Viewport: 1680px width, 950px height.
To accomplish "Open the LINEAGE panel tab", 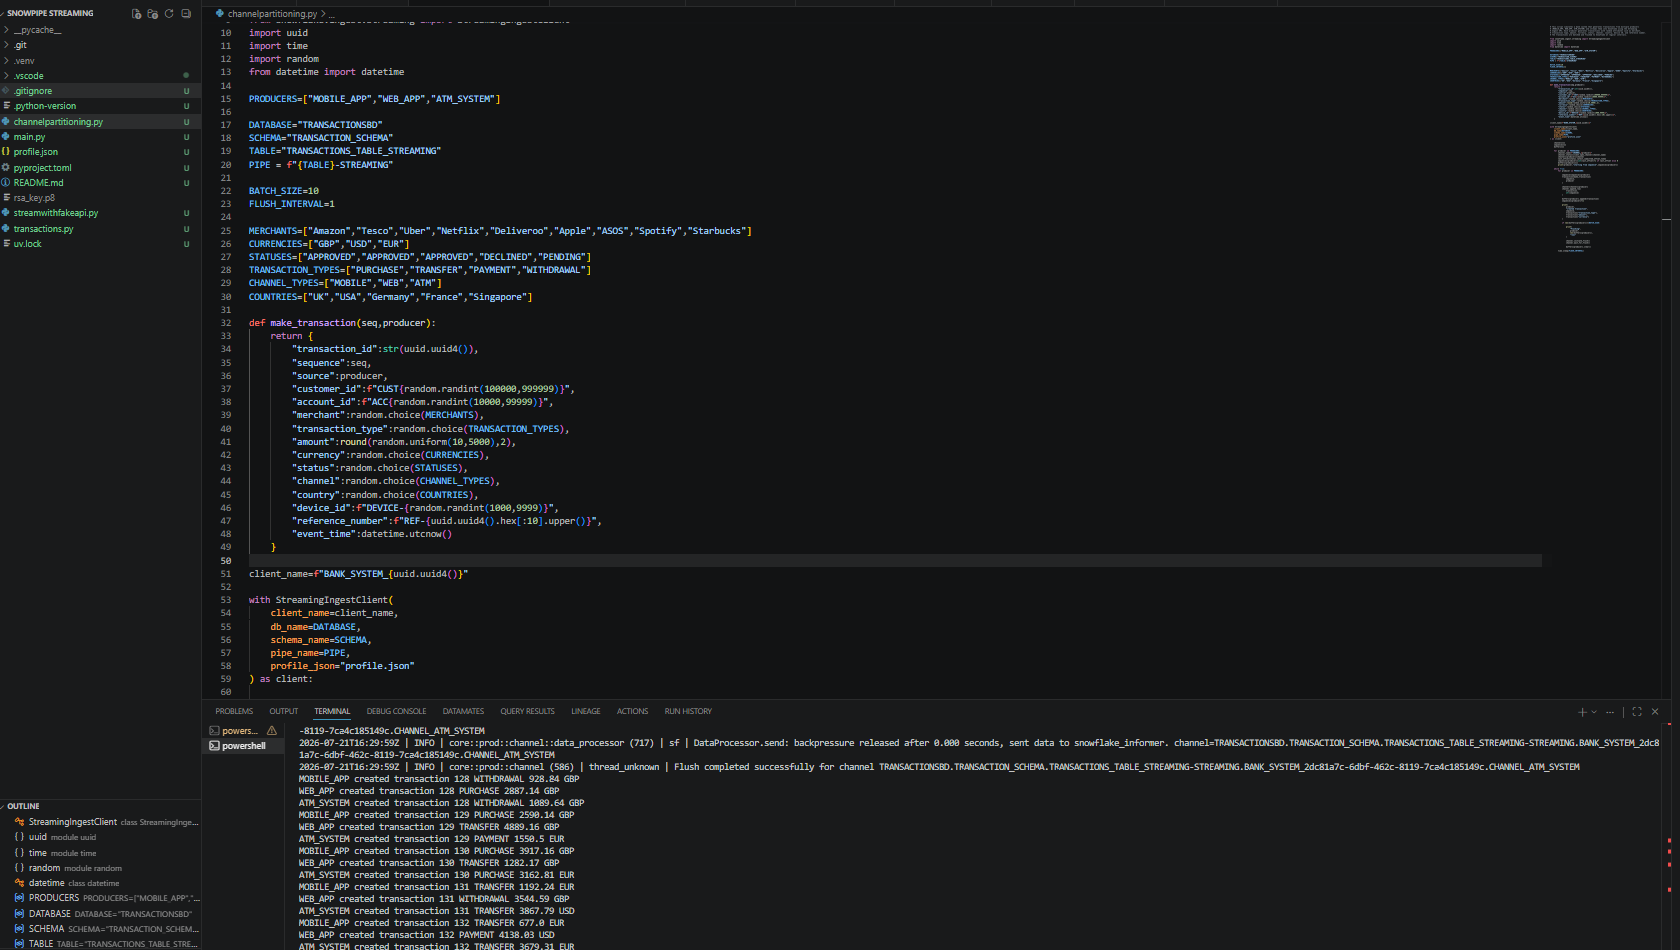I will pos(586,712).
